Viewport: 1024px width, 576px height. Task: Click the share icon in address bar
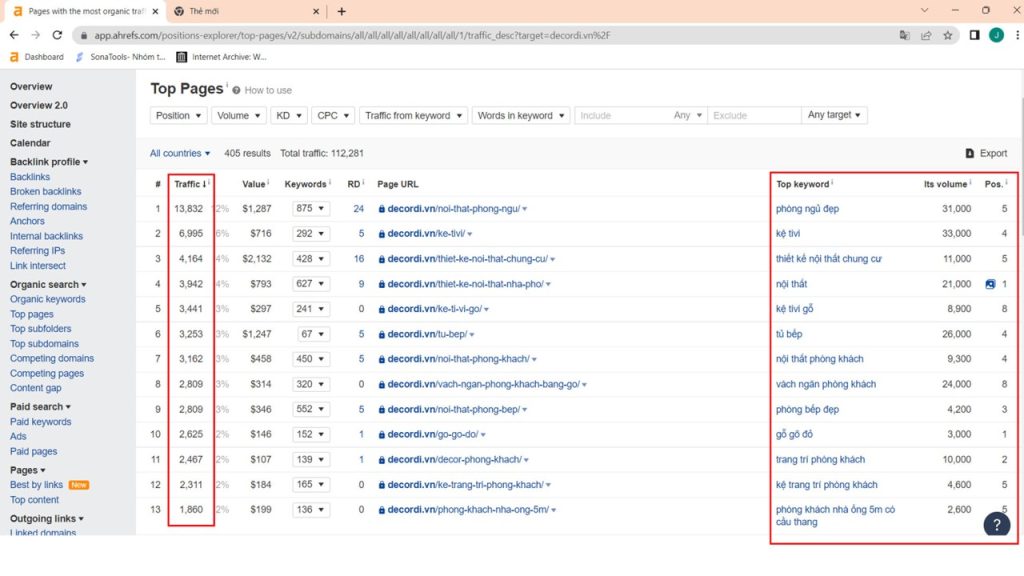point(926,35)
